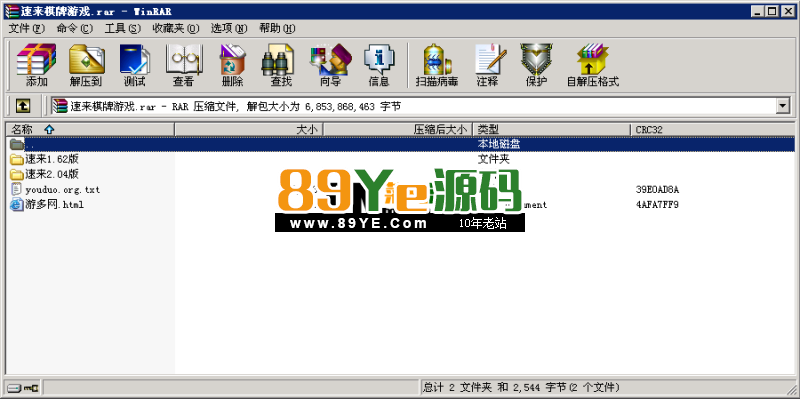The image size is (800, 399).
Task: Run the 测试 (Test) archive tool
Action: pyautogui.click(x=134, y=65)
